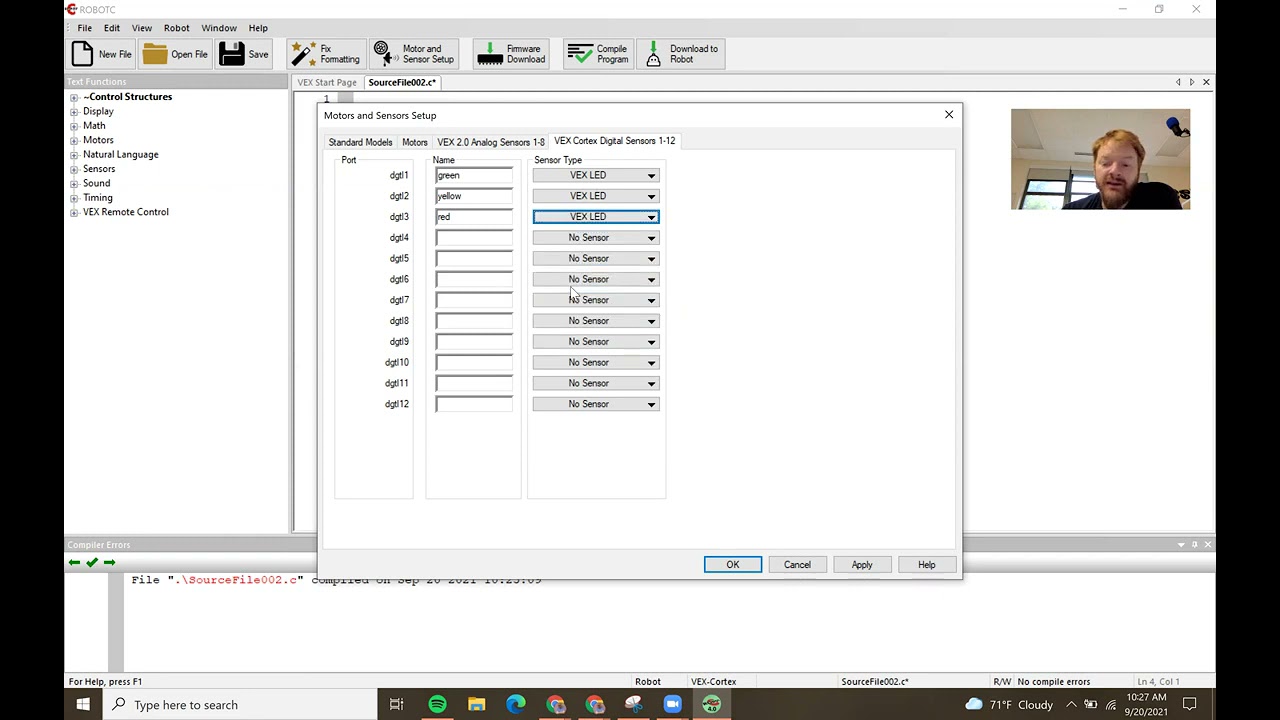Click the empty dgtl6 name field
Viewport: 1280px width, 720px height.
(474, 280)
